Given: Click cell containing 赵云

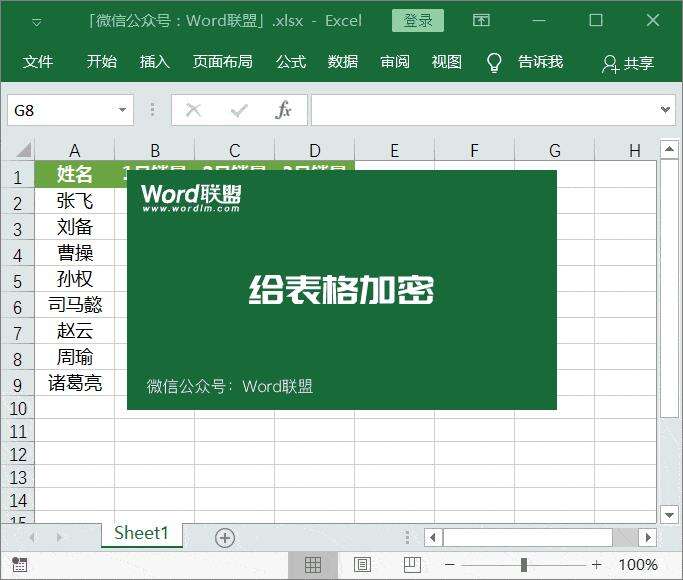Looking at the screenshot, I should 74,331.
